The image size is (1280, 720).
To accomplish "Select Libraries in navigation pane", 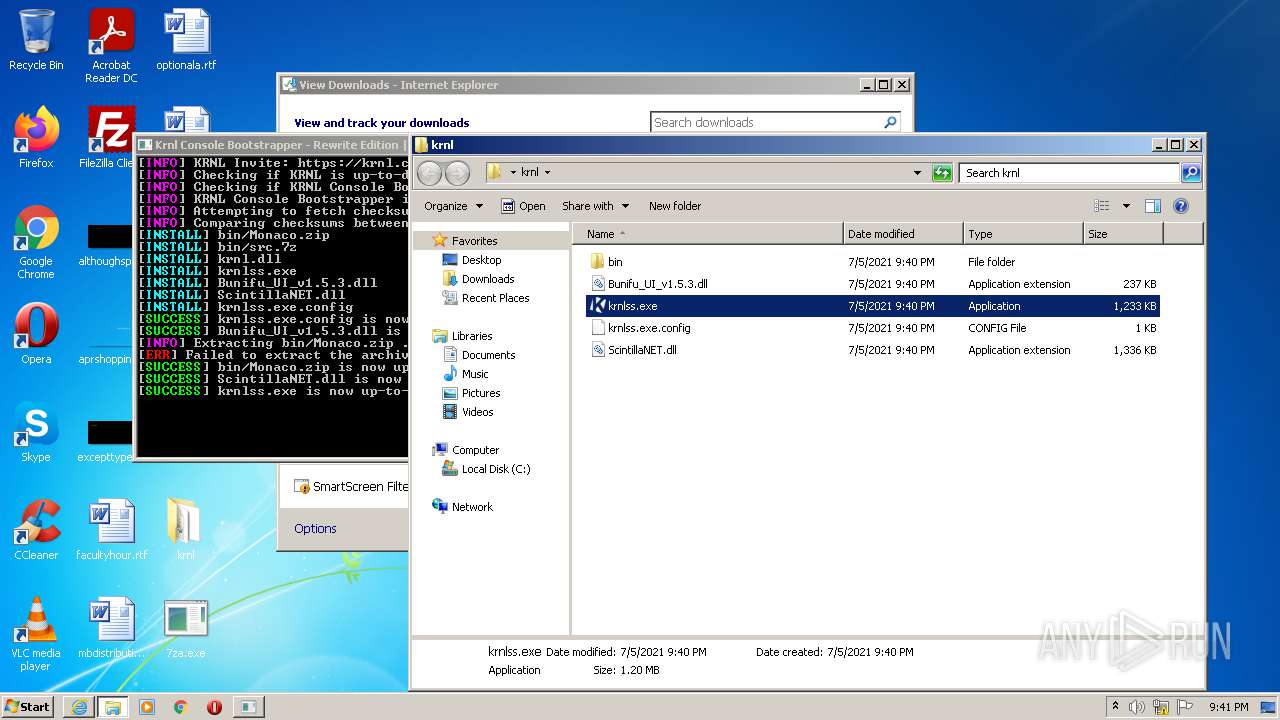I will 471,336.
